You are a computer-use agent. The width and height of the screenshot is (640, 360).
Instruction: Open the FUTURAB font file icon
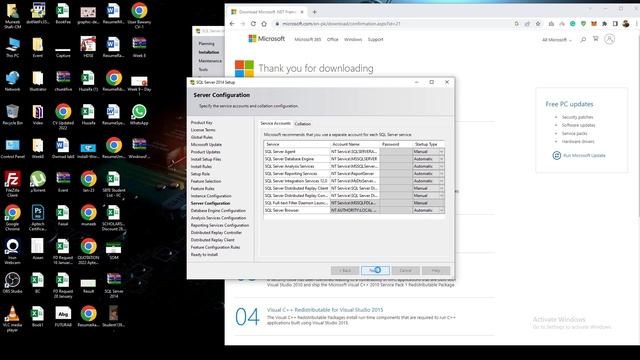(63, 317)
